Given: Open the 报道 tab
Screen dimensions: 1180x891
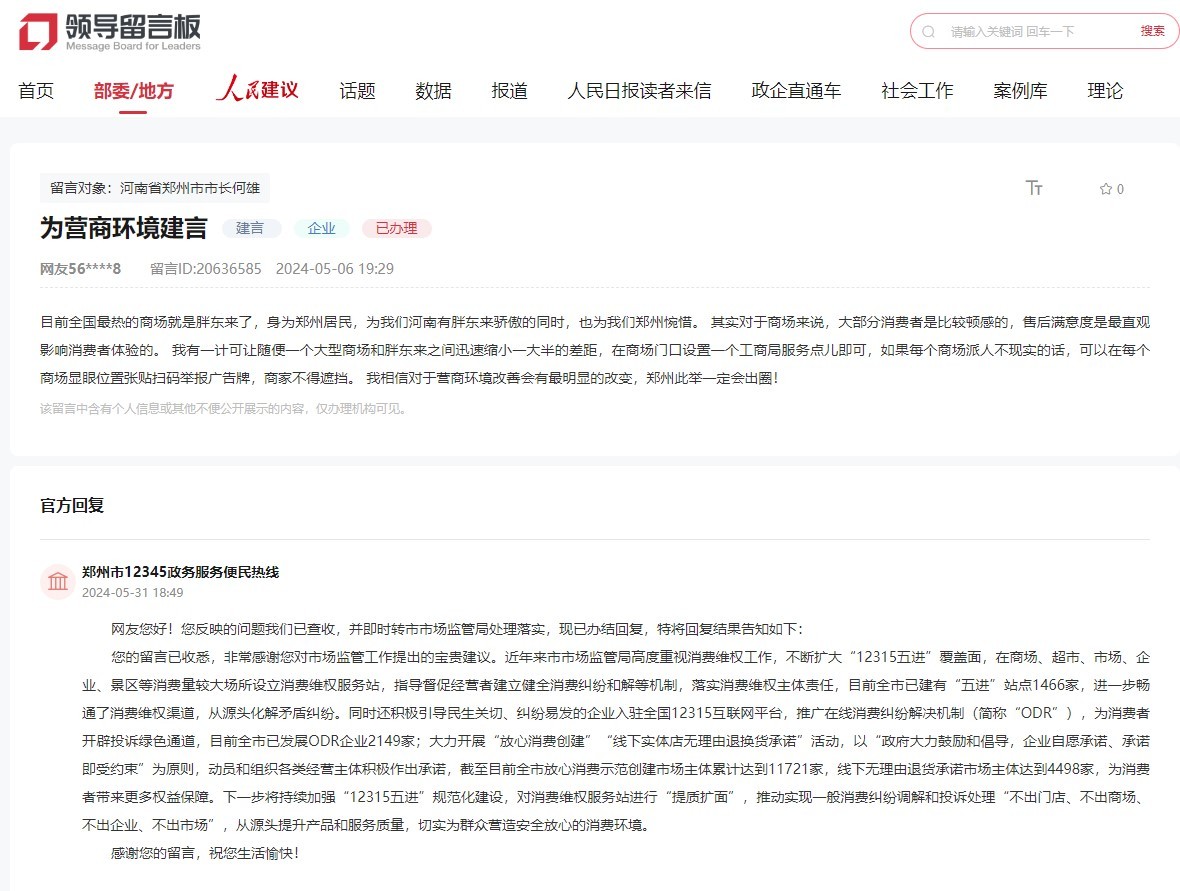Looking at the screenshot, I should (x=509, y=91).
